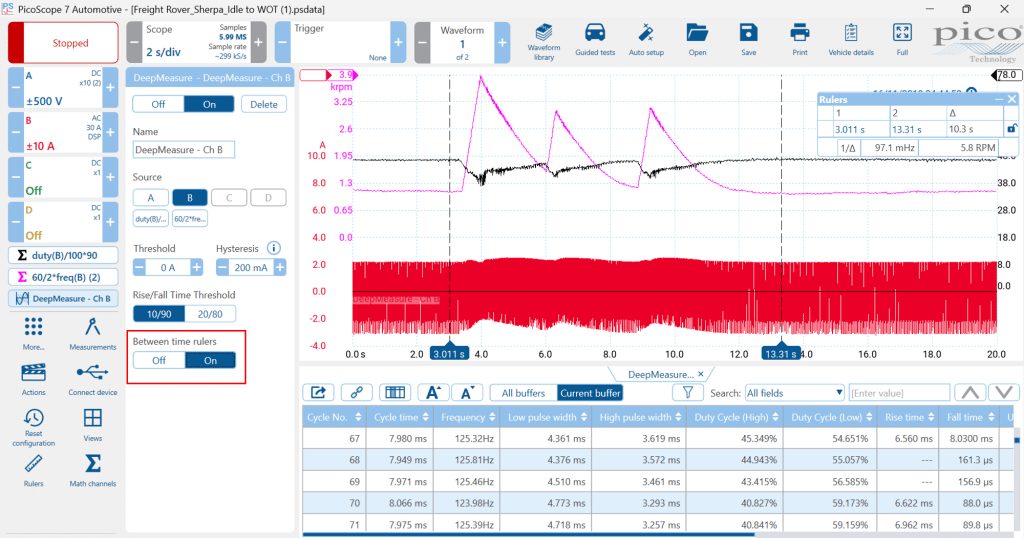Click the Rulers panel lock icon

coord(1012,129)
